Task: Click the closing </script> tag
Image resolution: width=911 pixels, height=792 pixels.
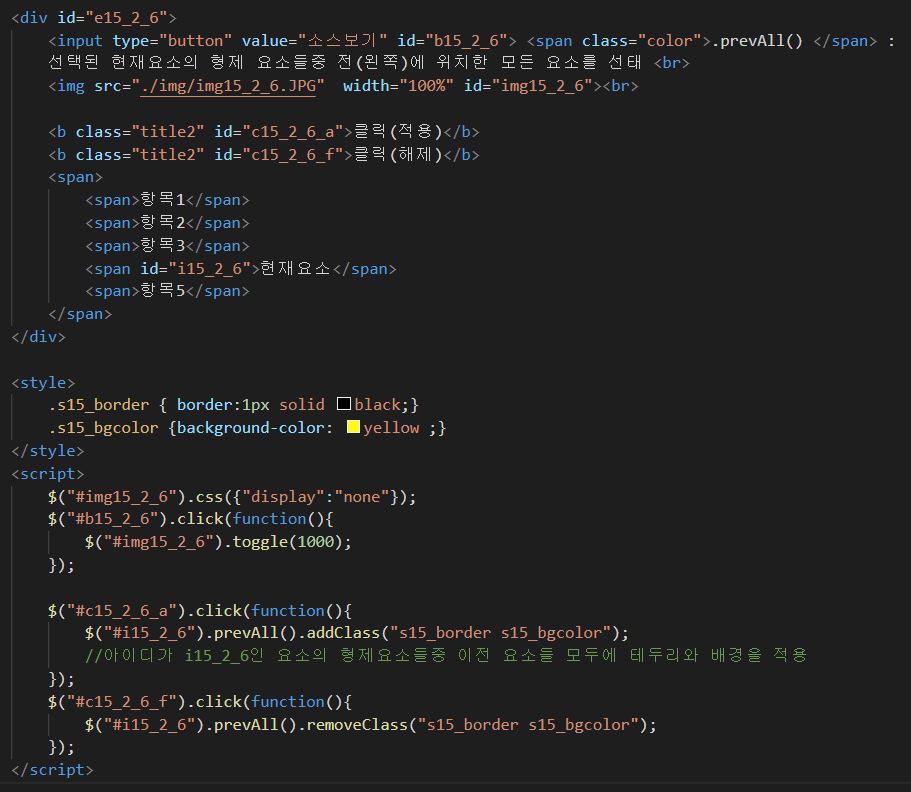Action: [x=52, y=770]
